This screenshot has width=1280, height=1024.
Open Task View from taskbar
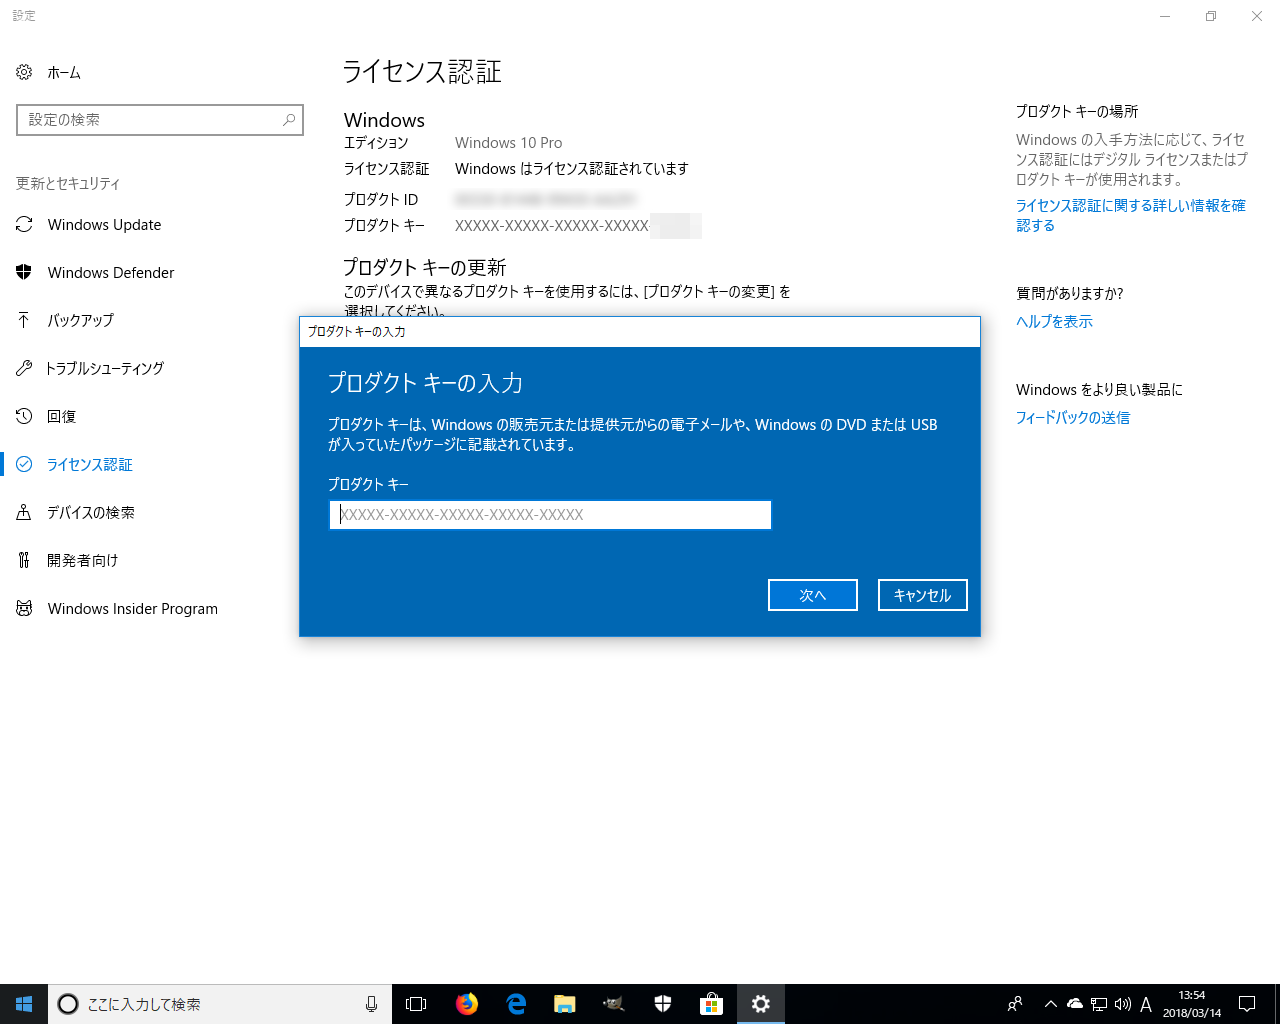416,1004
